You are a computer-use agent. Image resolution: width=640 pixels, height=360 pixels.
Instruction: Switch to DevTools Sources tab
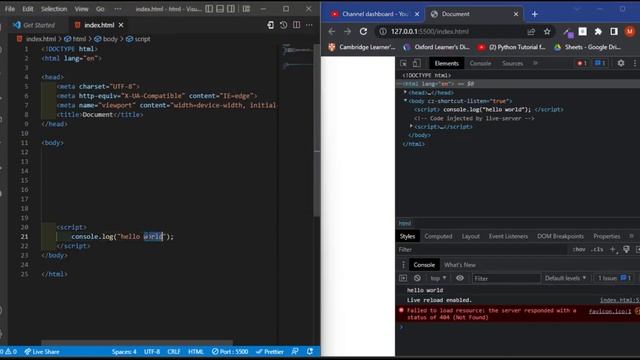512,63
